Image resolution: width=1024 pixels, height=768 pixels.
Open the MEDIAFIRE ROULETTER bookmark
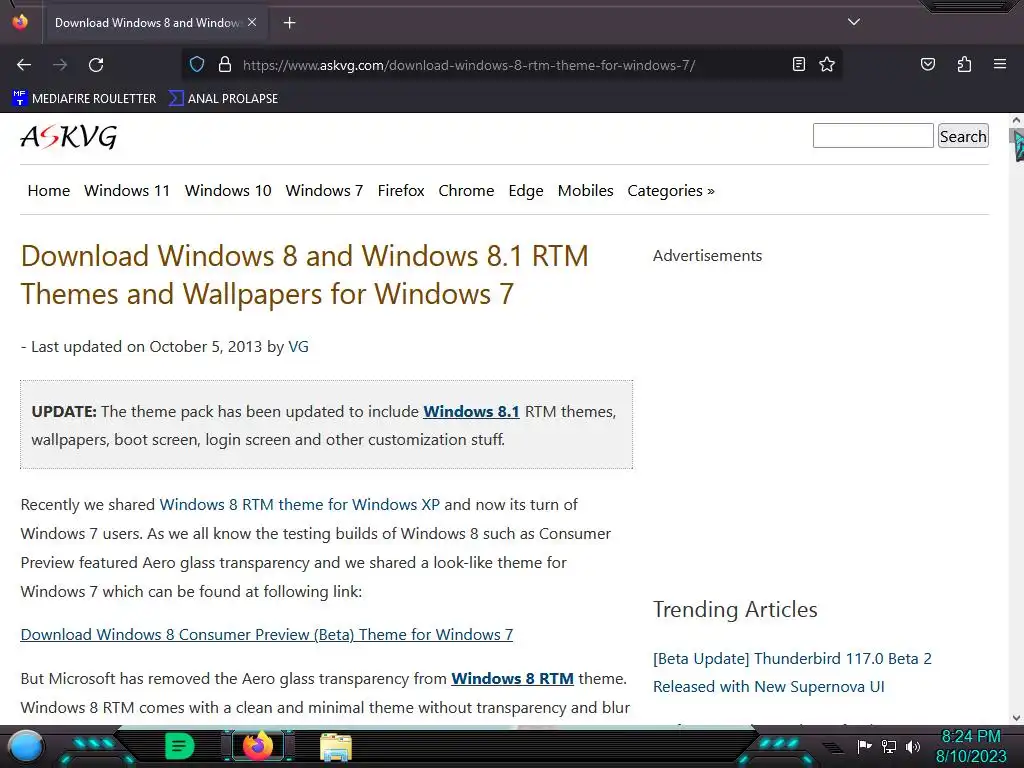click(x=84, y=99)
